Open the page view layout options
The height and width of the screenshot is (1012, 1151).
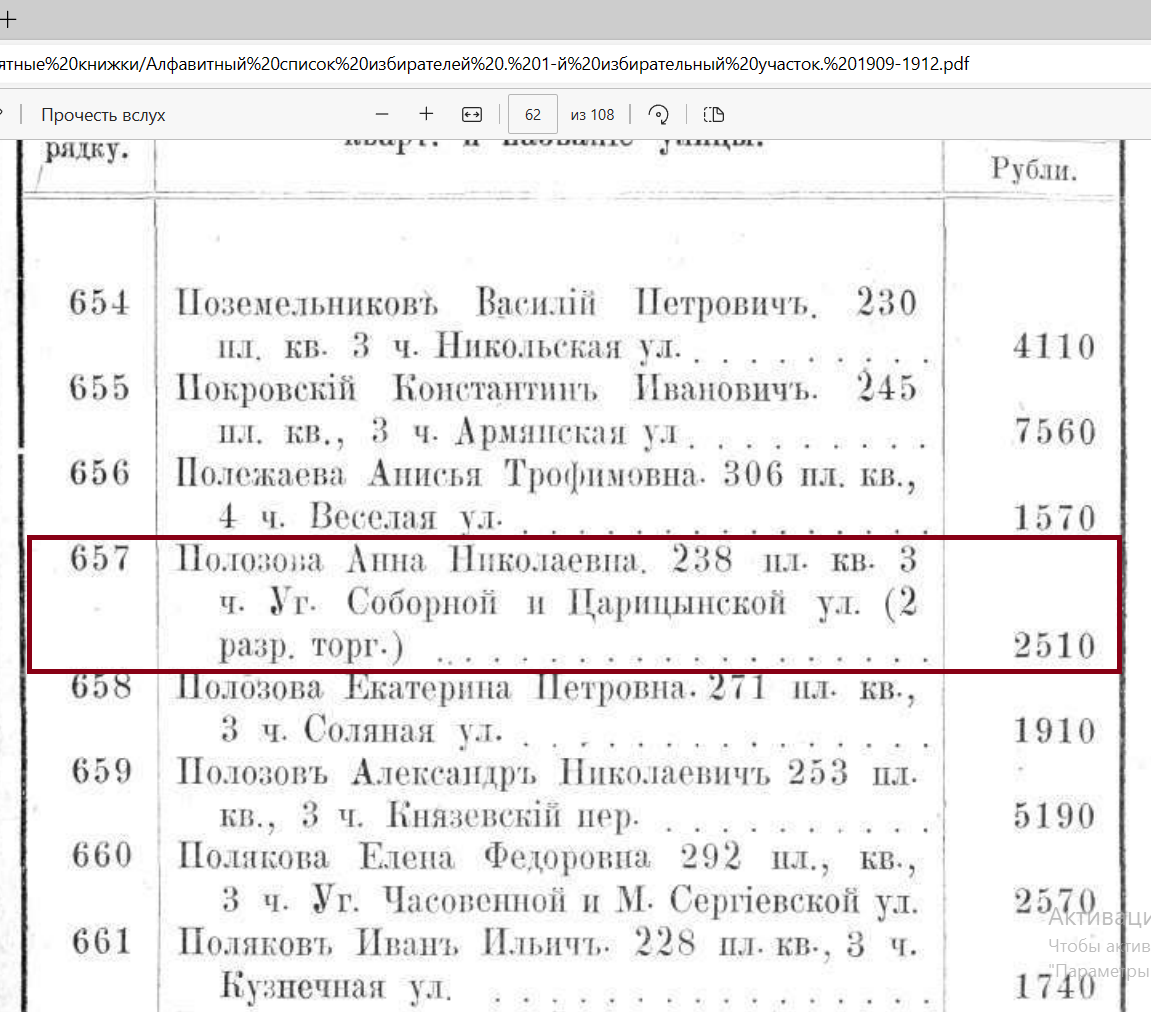coord(713,115)
